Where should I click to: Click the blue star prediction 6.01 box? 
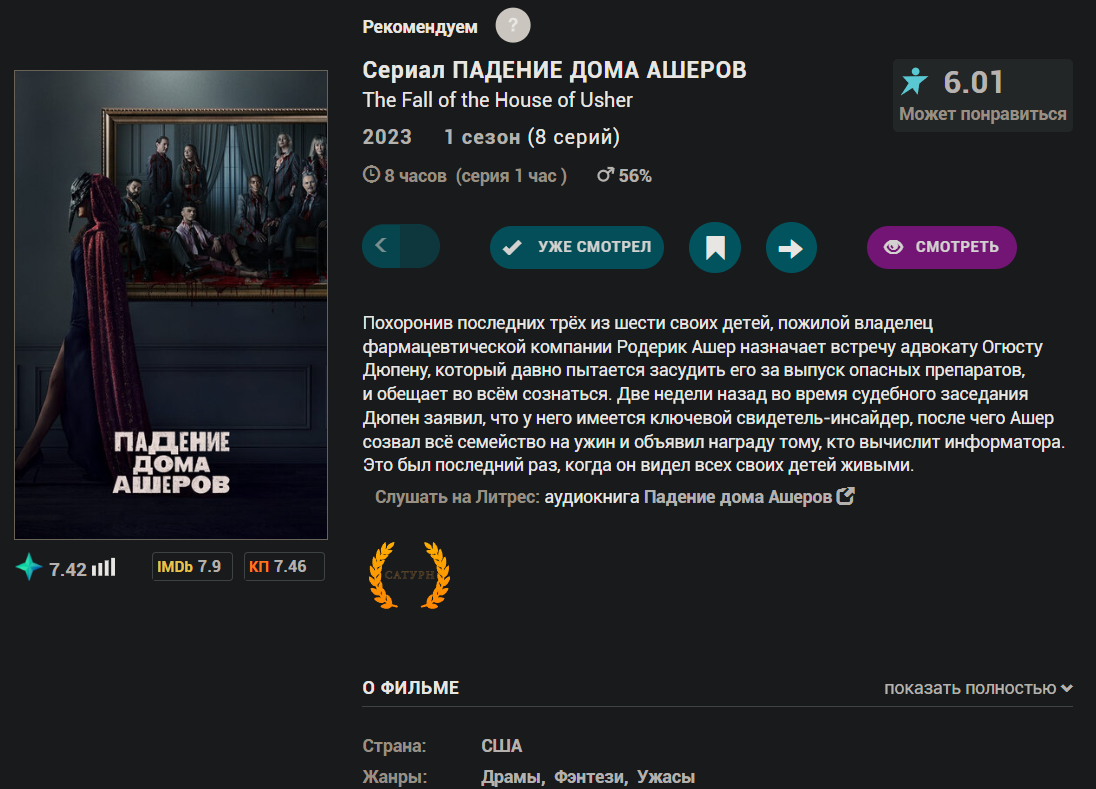point(983,96)
